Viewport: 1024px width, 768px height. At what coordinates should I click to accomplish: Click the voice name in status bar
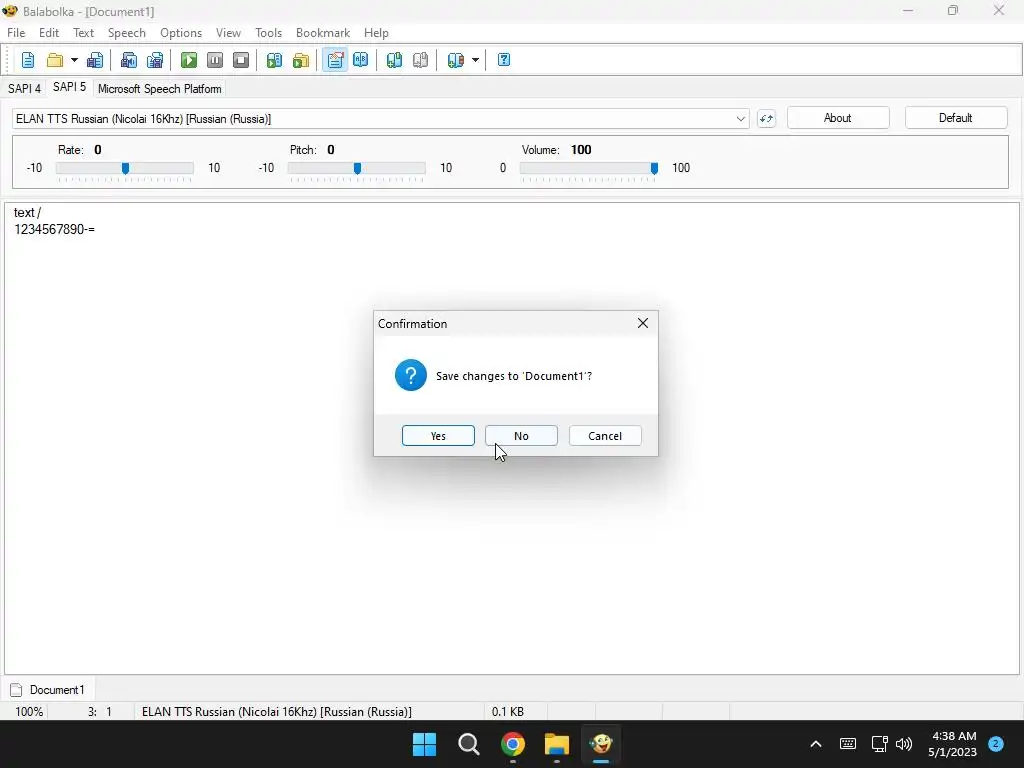(276, 712)
